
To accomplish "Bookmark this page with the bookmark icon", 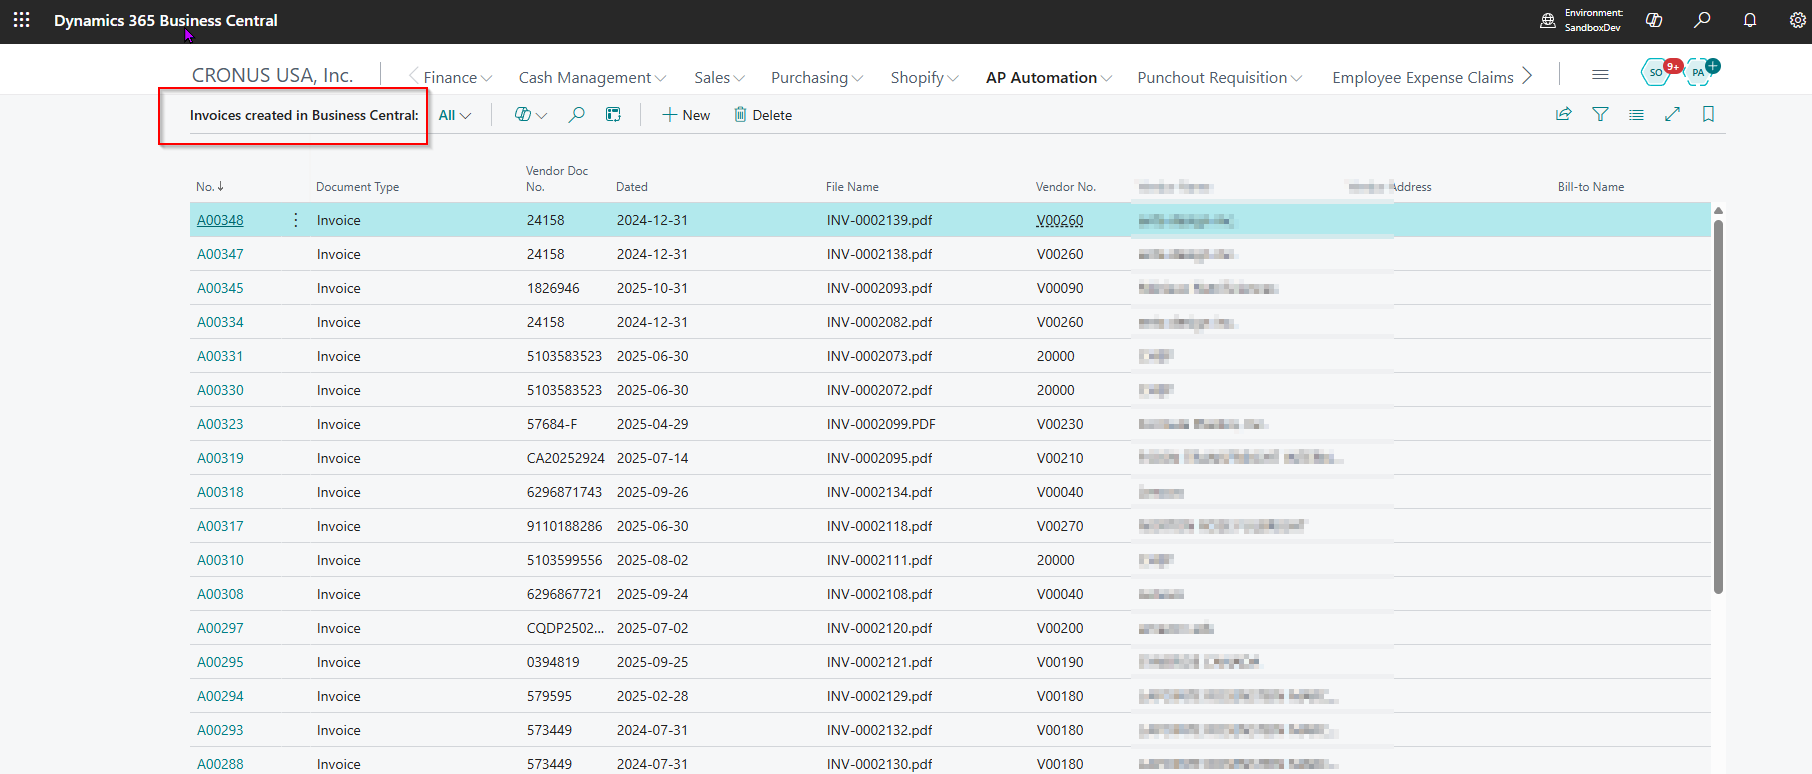I will [1708, 115].
